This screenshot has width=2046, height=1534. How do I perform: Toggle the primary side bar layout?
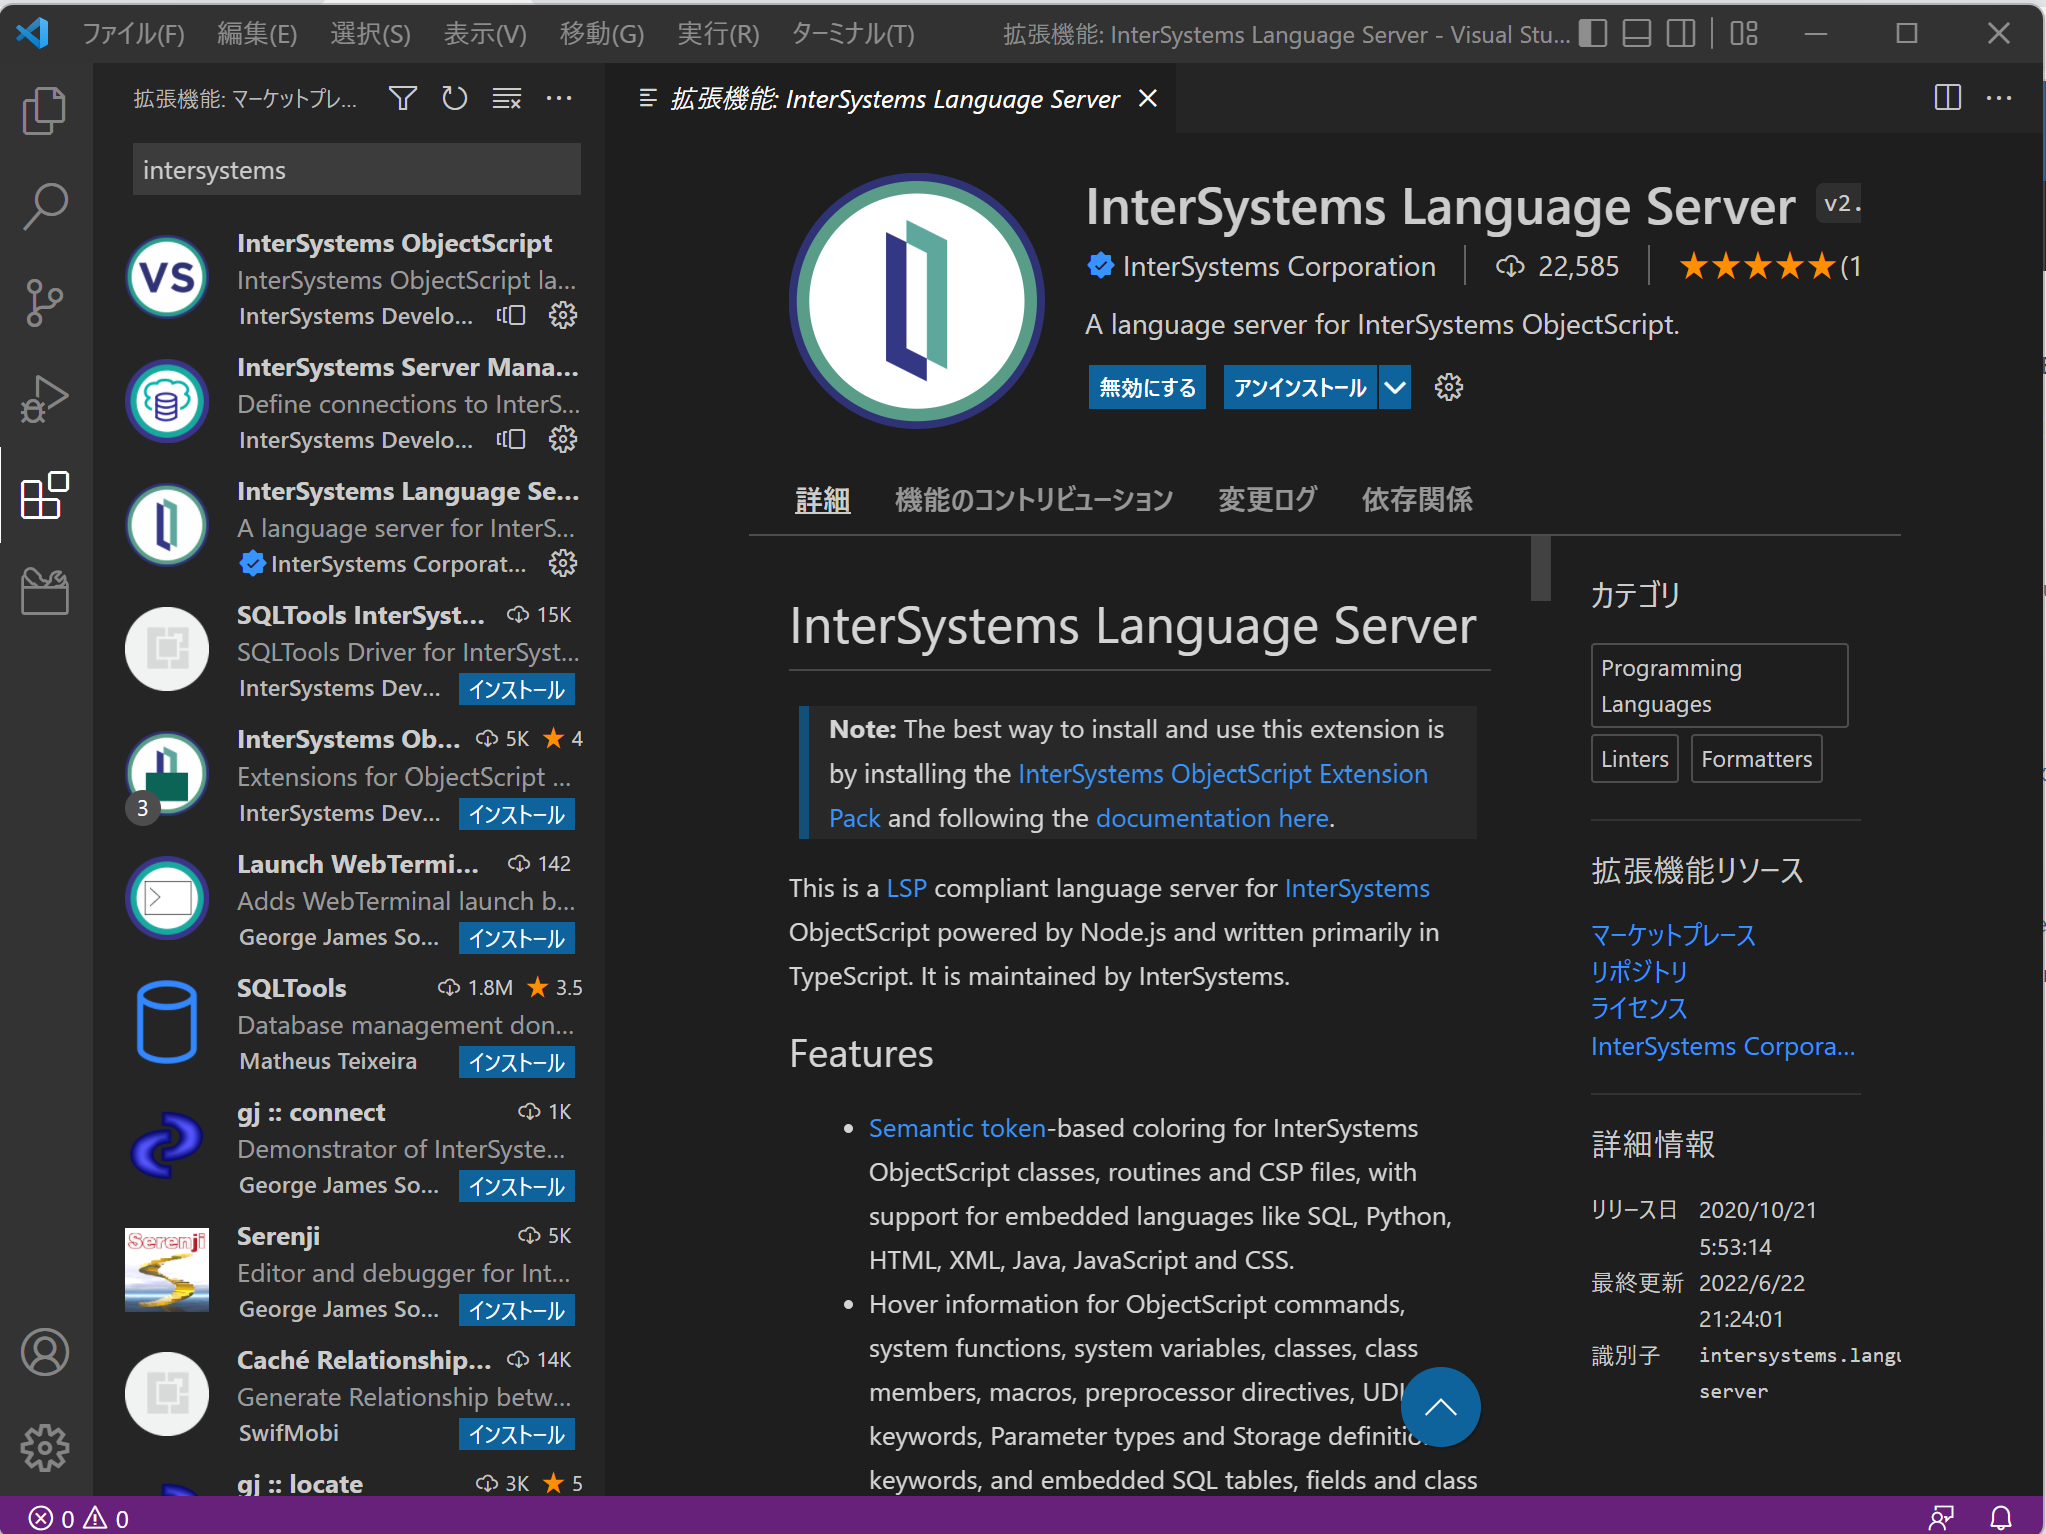click(1593, 34)
